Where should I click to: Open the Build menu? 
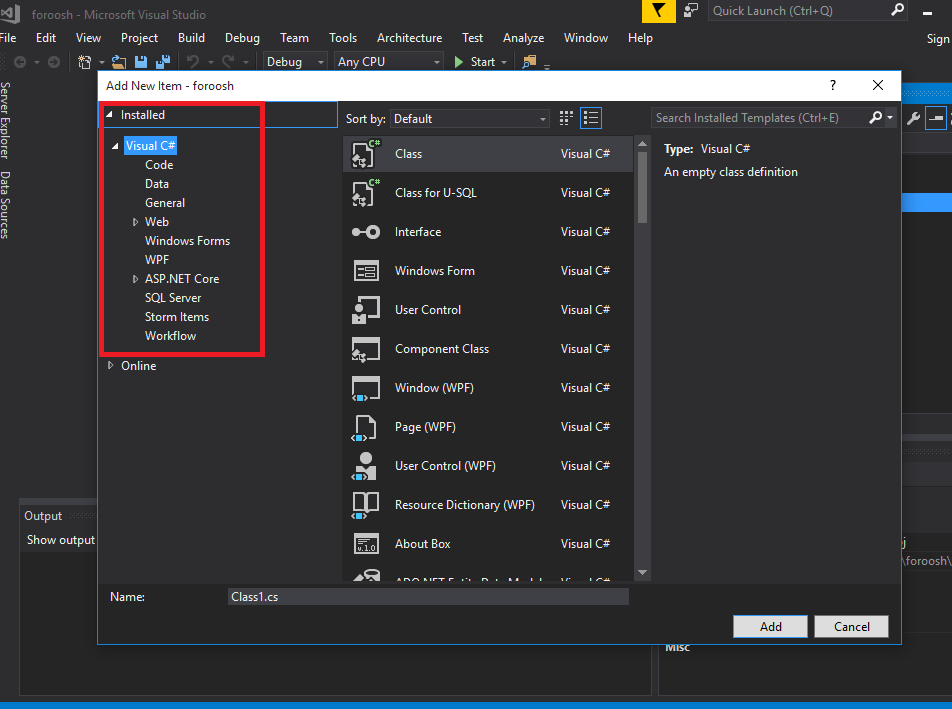(x=191, y=38)
